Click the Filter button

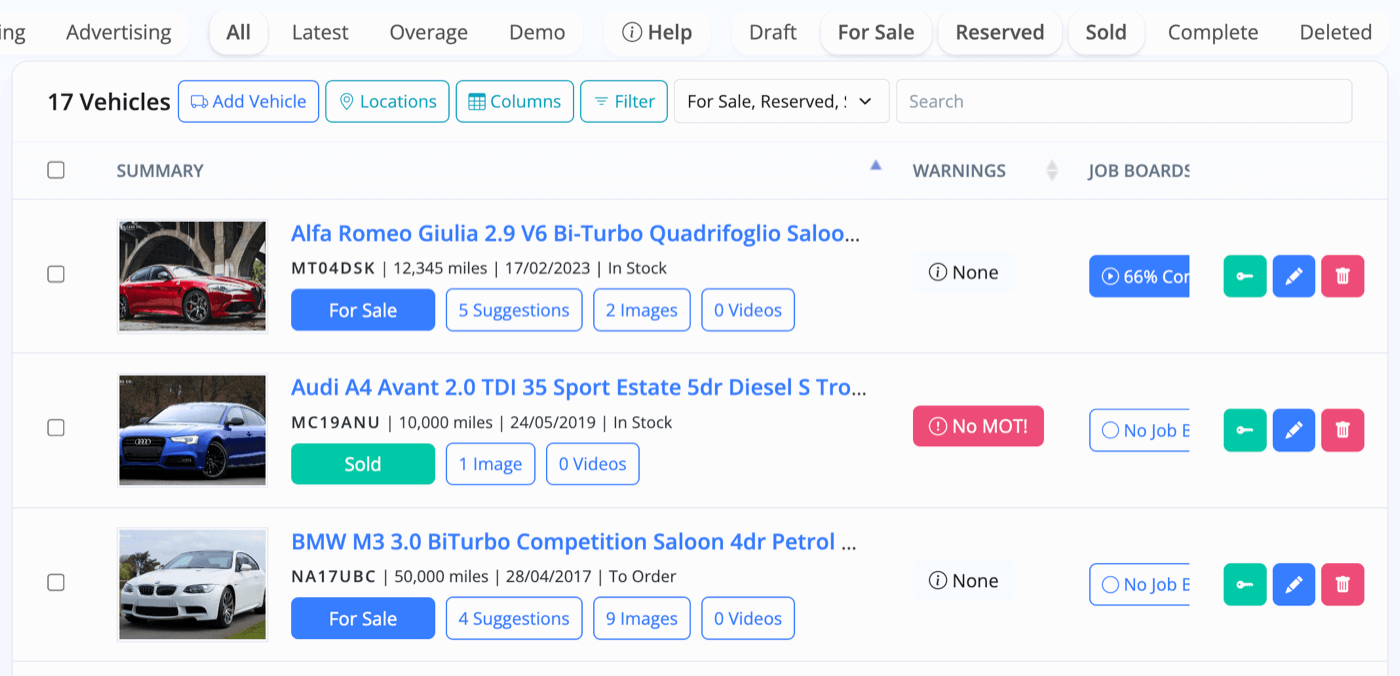624,101
